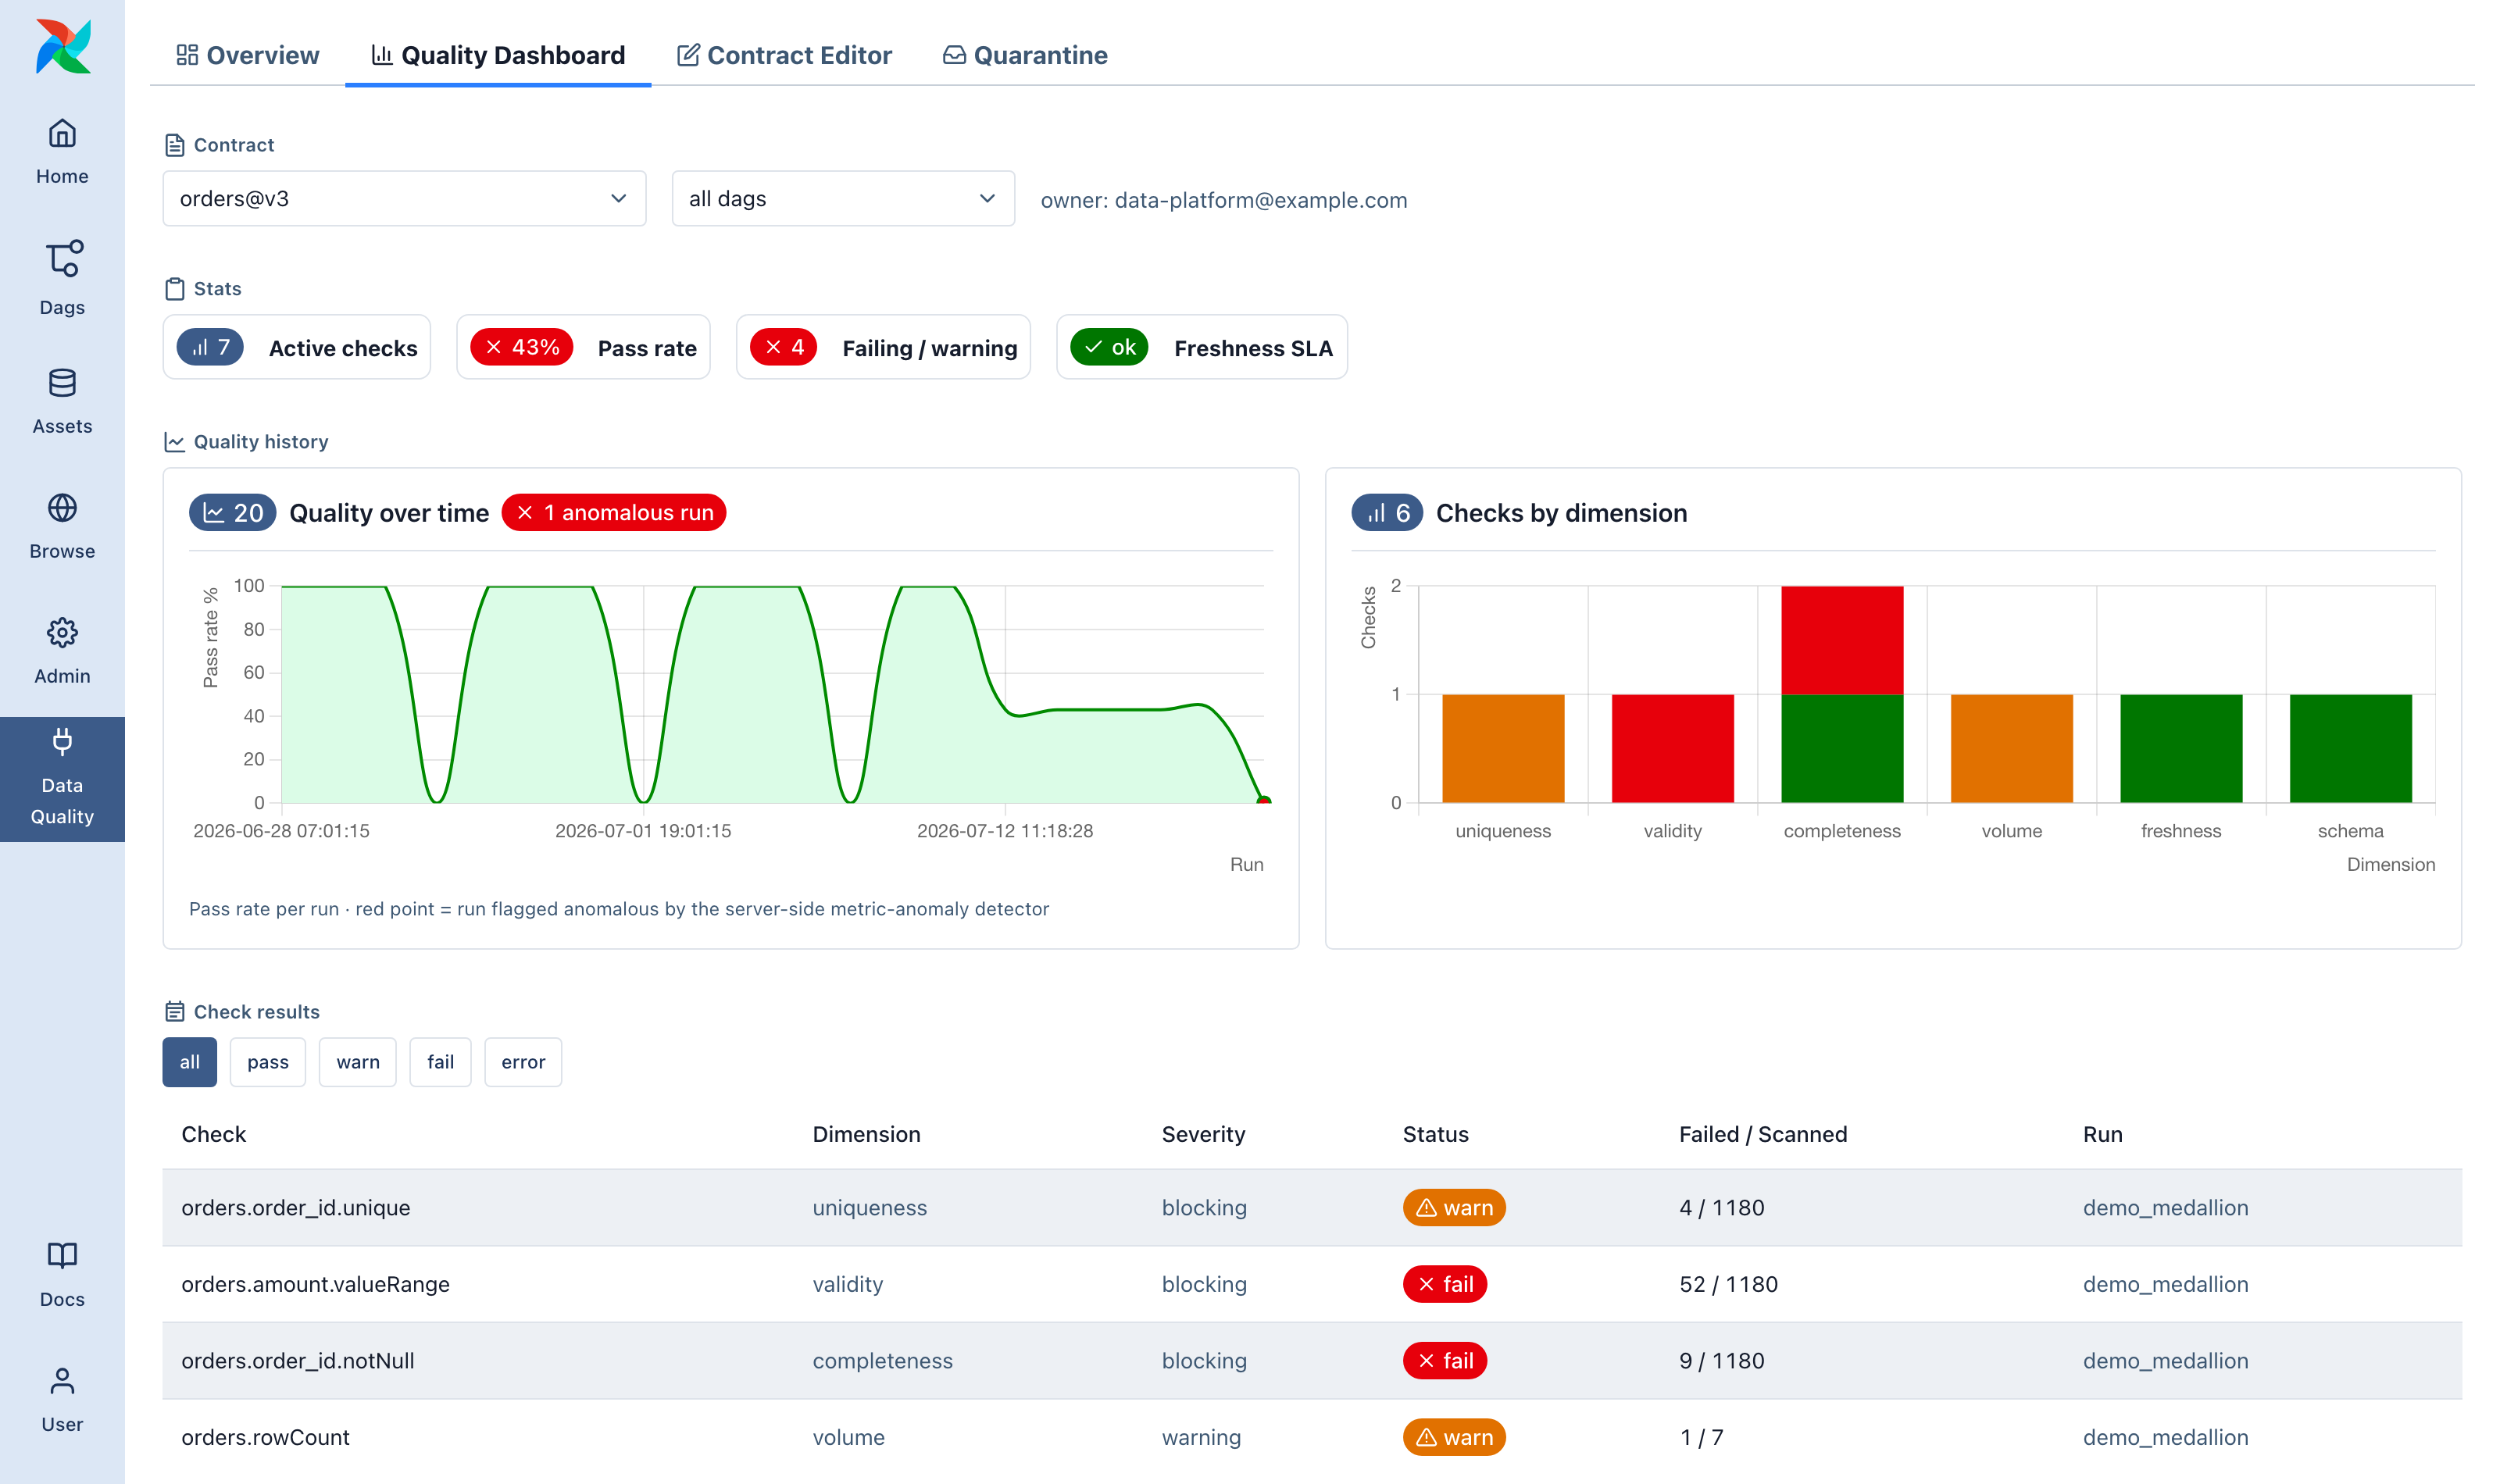
Task: Open demo_medallion run for orders.order_id.unique
Action: [2166, 1208]
